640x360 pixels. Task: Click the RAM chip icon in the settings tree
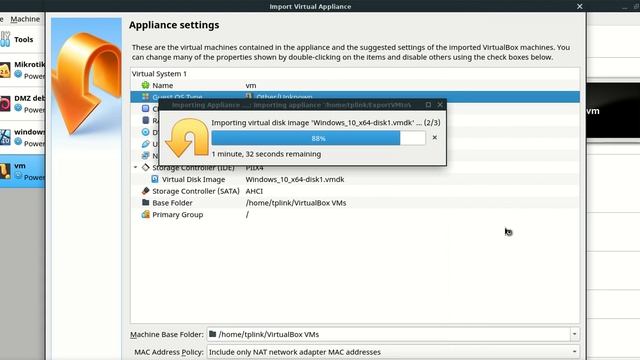145,120
